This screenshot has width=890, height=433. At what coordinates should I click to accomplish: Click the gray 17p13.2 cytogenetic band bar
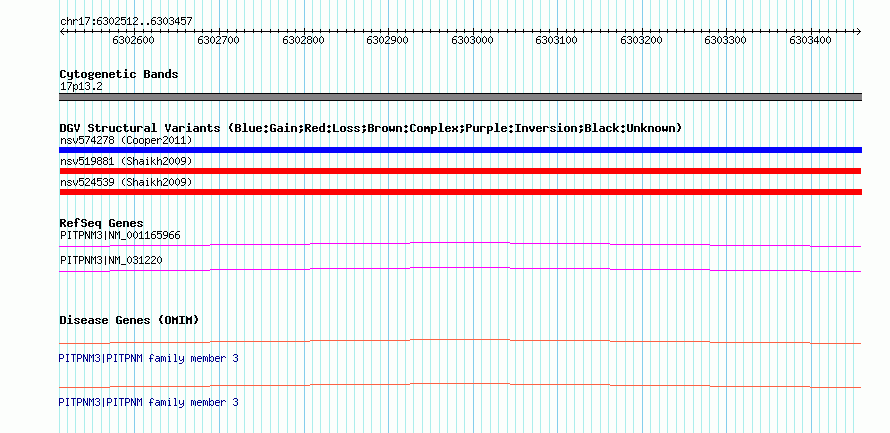[x=460, y=97]
